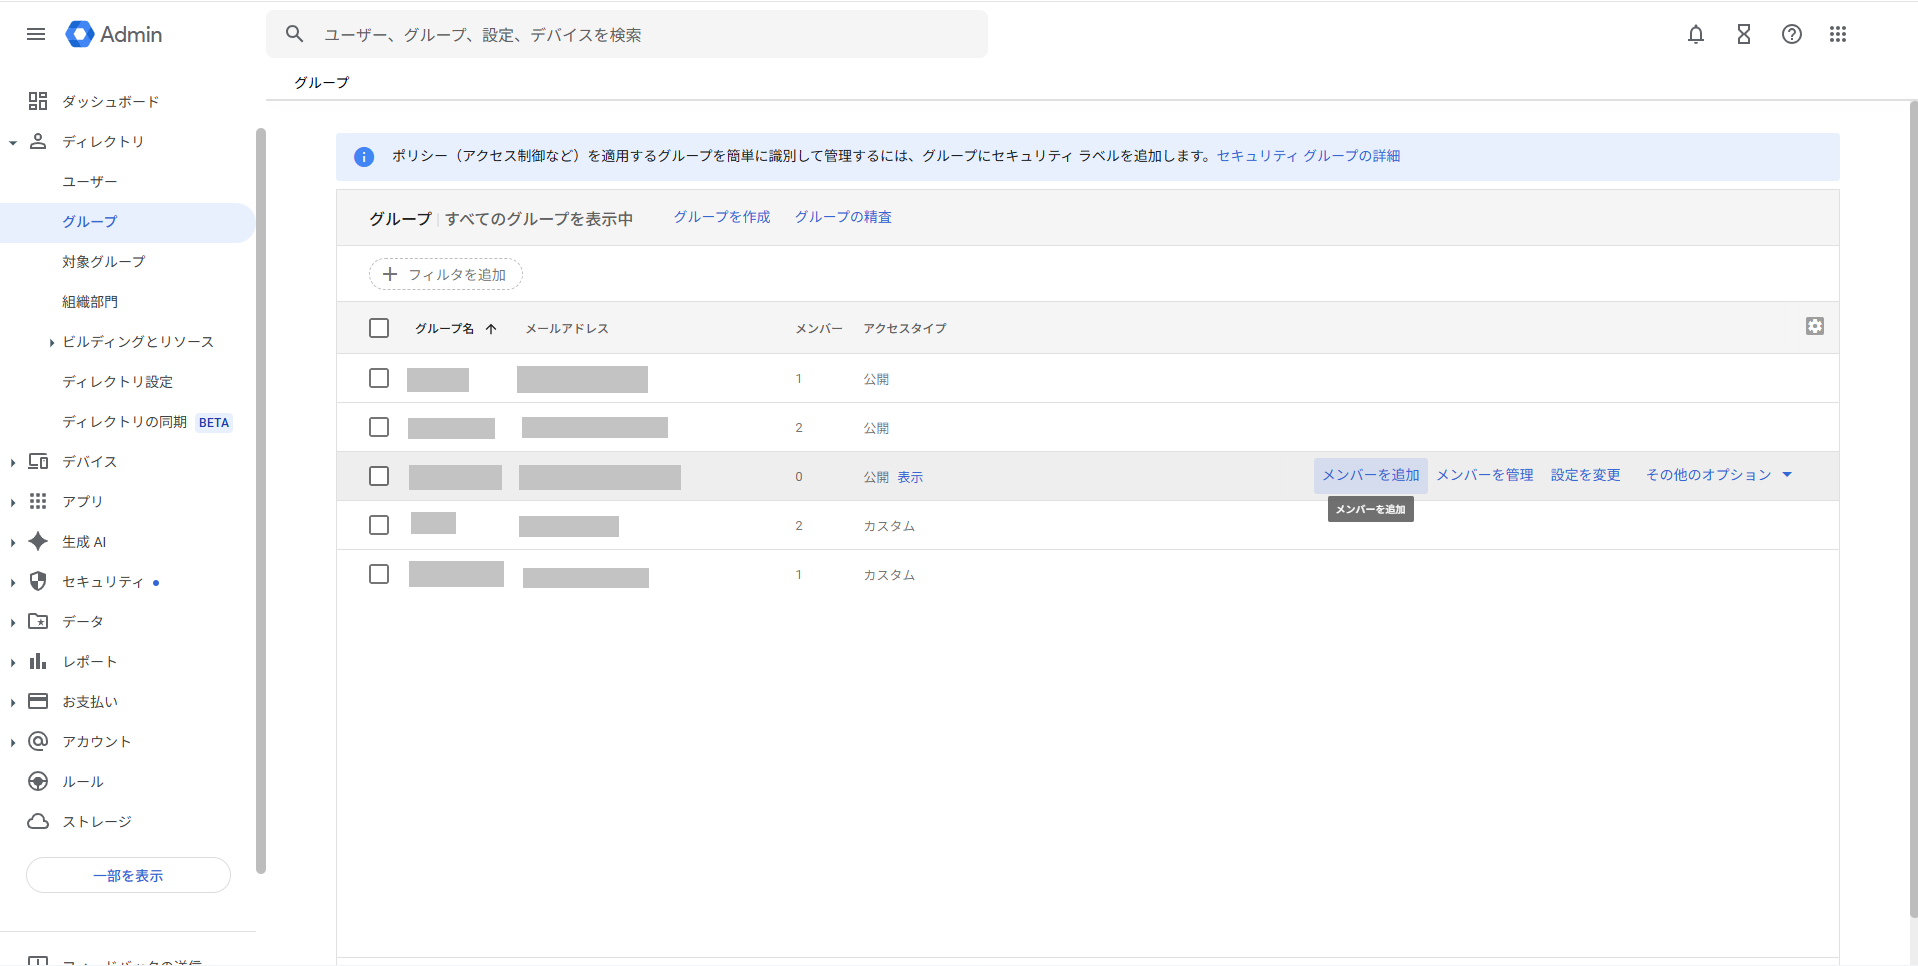1918x966 pixels.
Task: Click メンバーを追加 on highlighted row
Action: pyautogui.click(x=1371, y=475)
